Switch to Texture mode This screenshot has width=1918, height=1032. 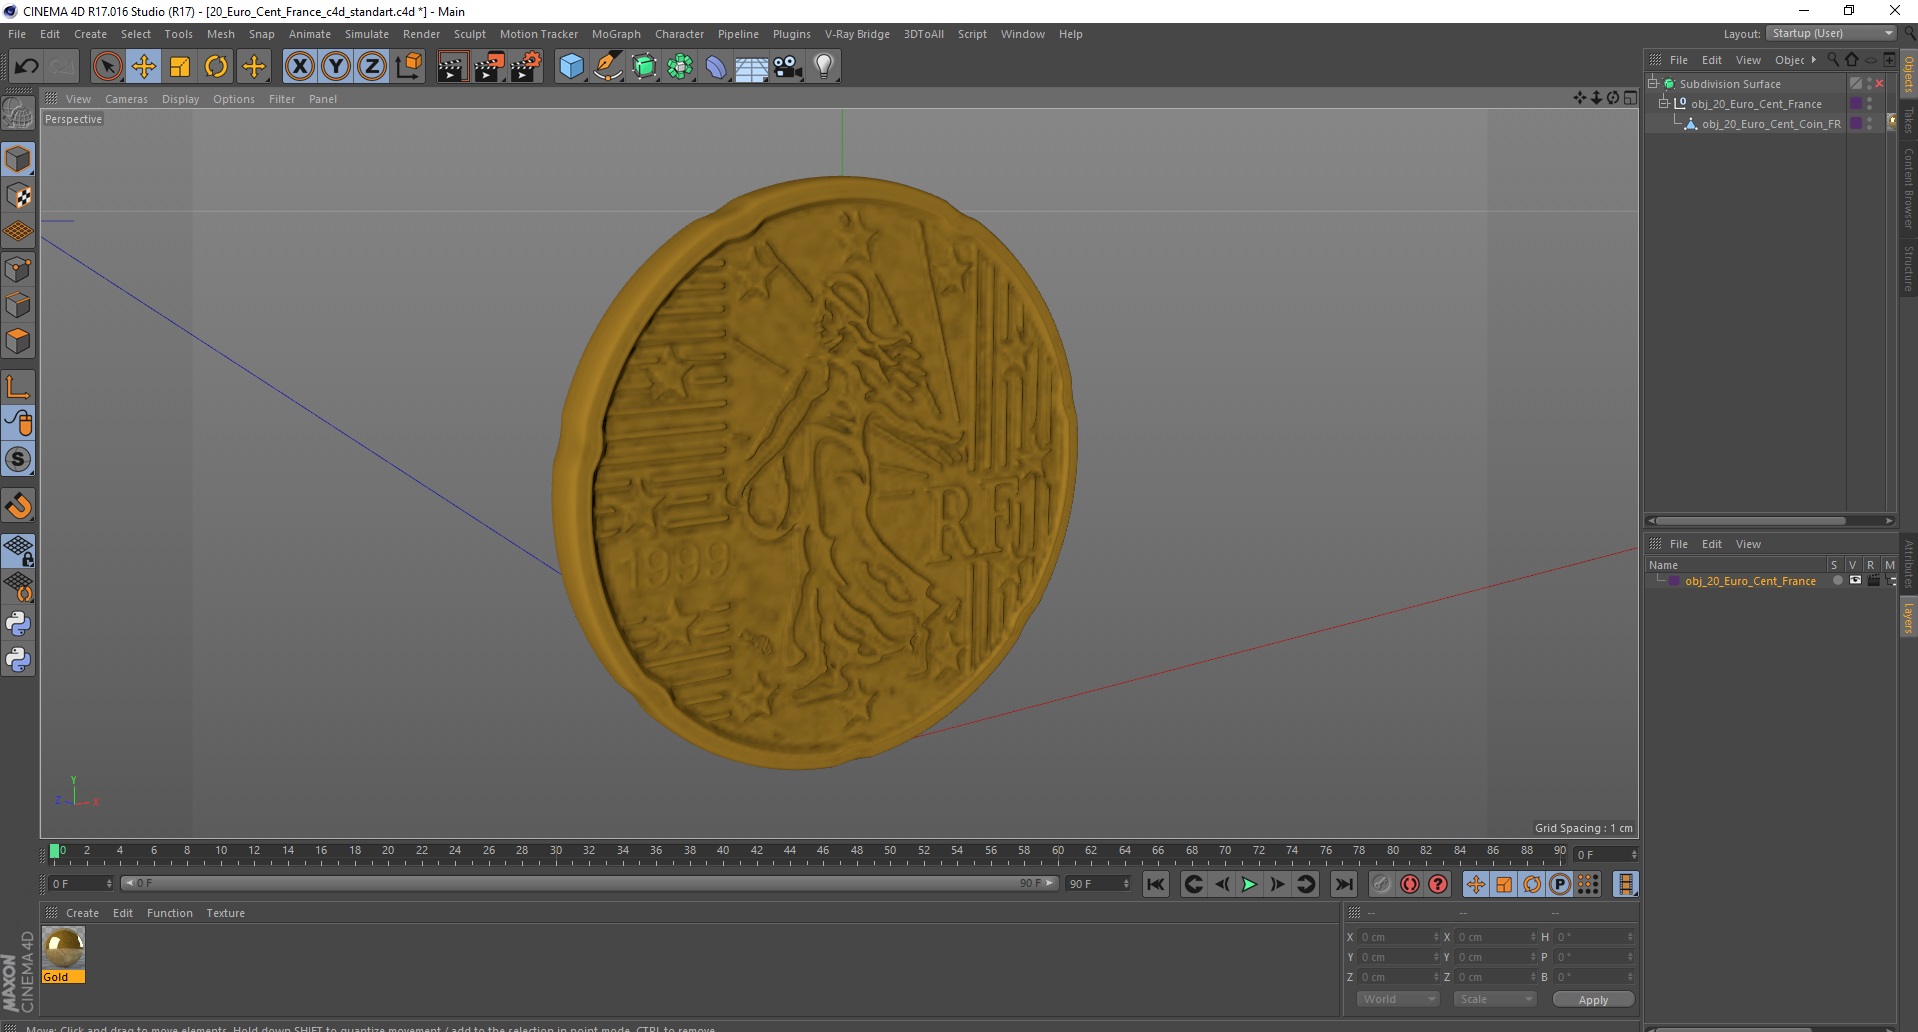click(x=18, y=196)
